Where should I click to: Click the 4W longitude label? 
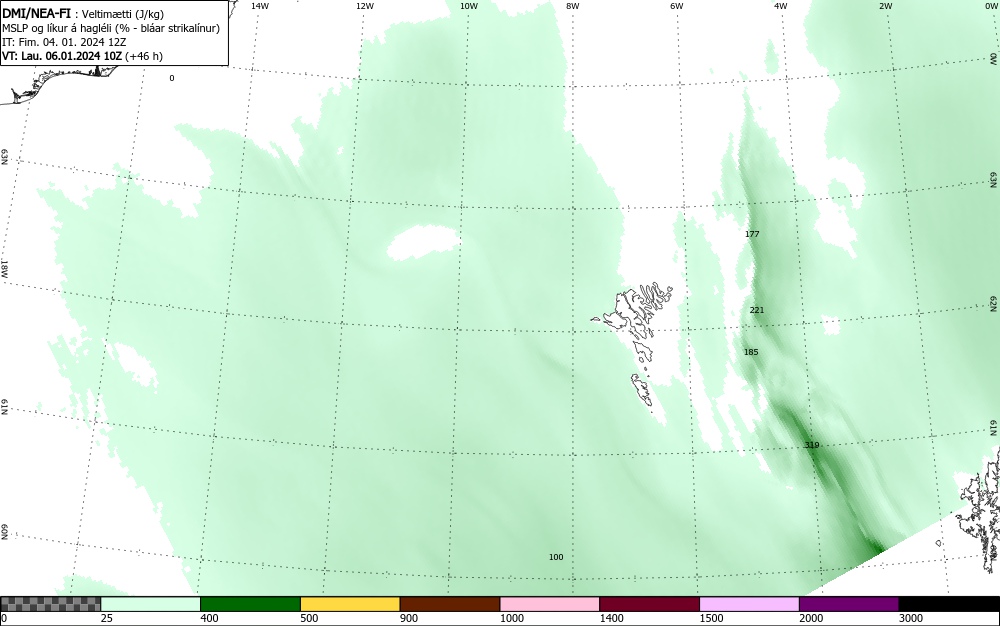point(781,6)
